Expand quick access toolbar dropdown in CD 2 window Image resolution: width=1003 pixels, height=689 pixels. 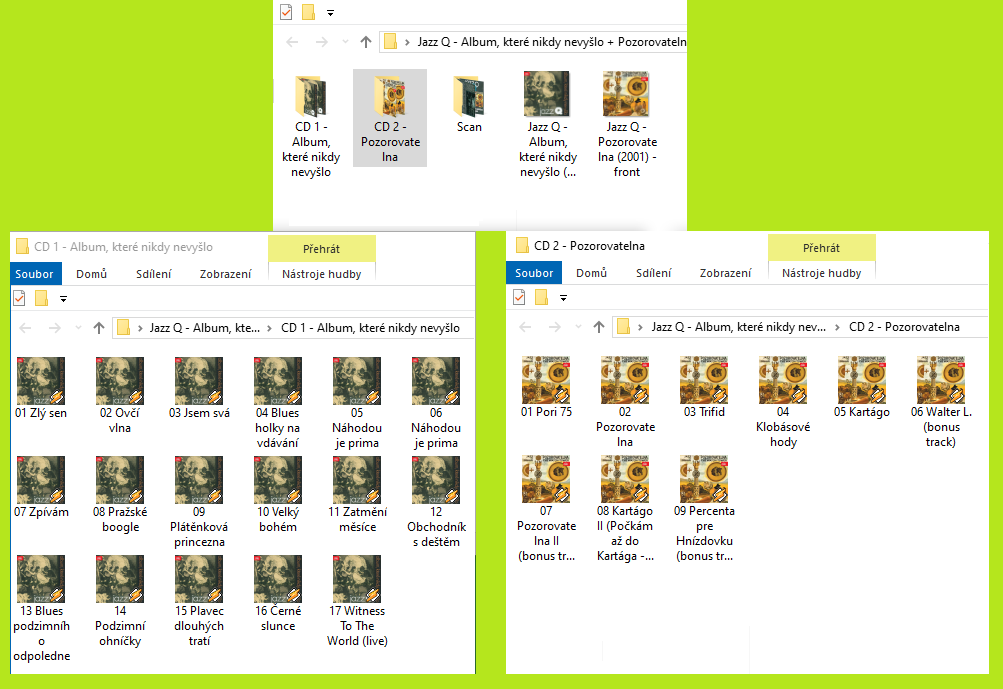(564, 297)
